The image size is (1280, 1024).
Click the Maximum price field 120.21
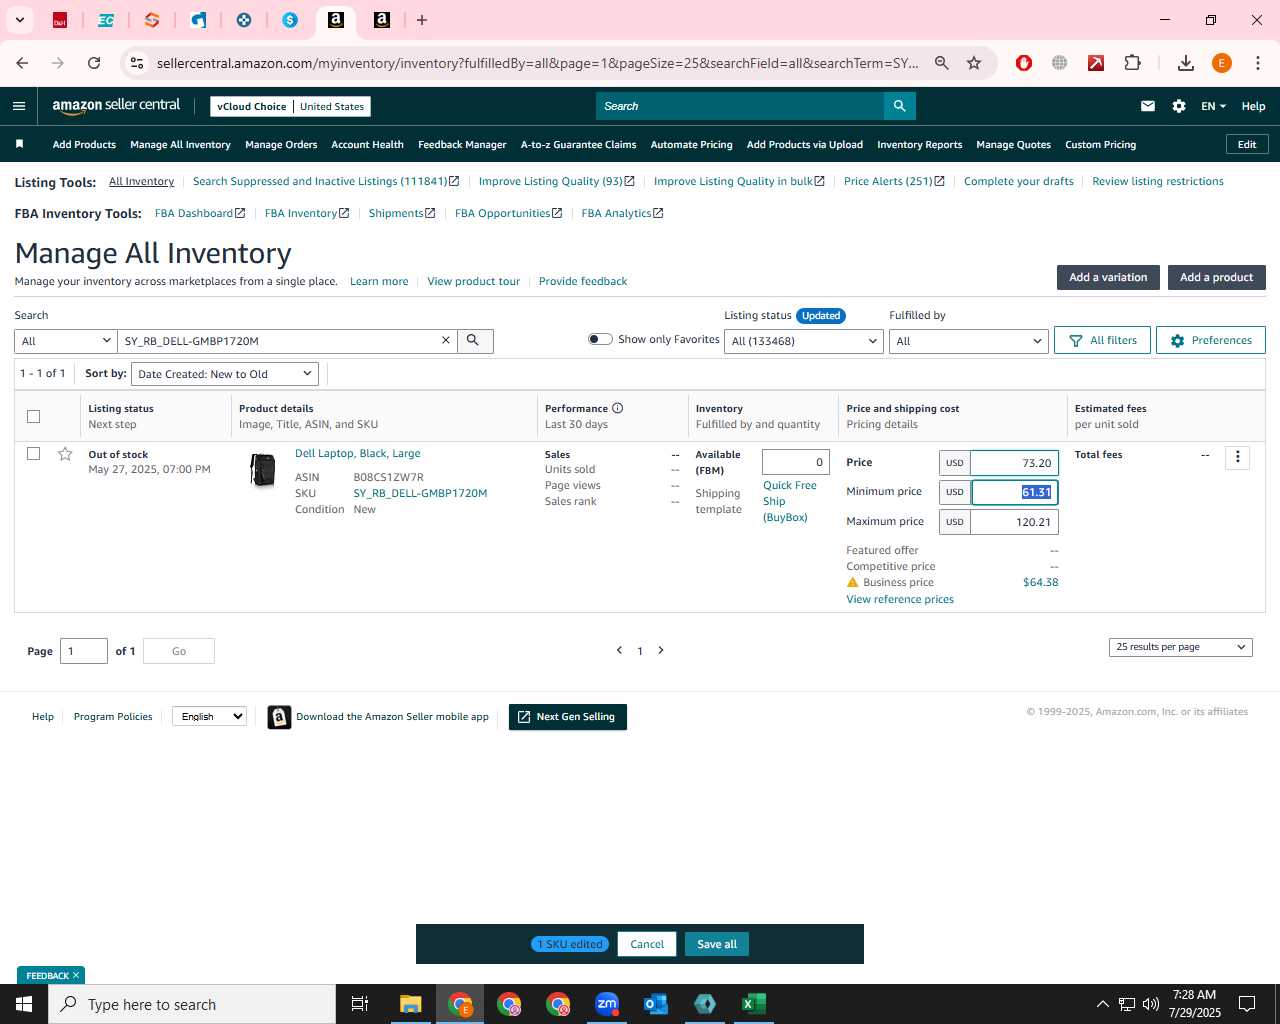coord(1014,522)
